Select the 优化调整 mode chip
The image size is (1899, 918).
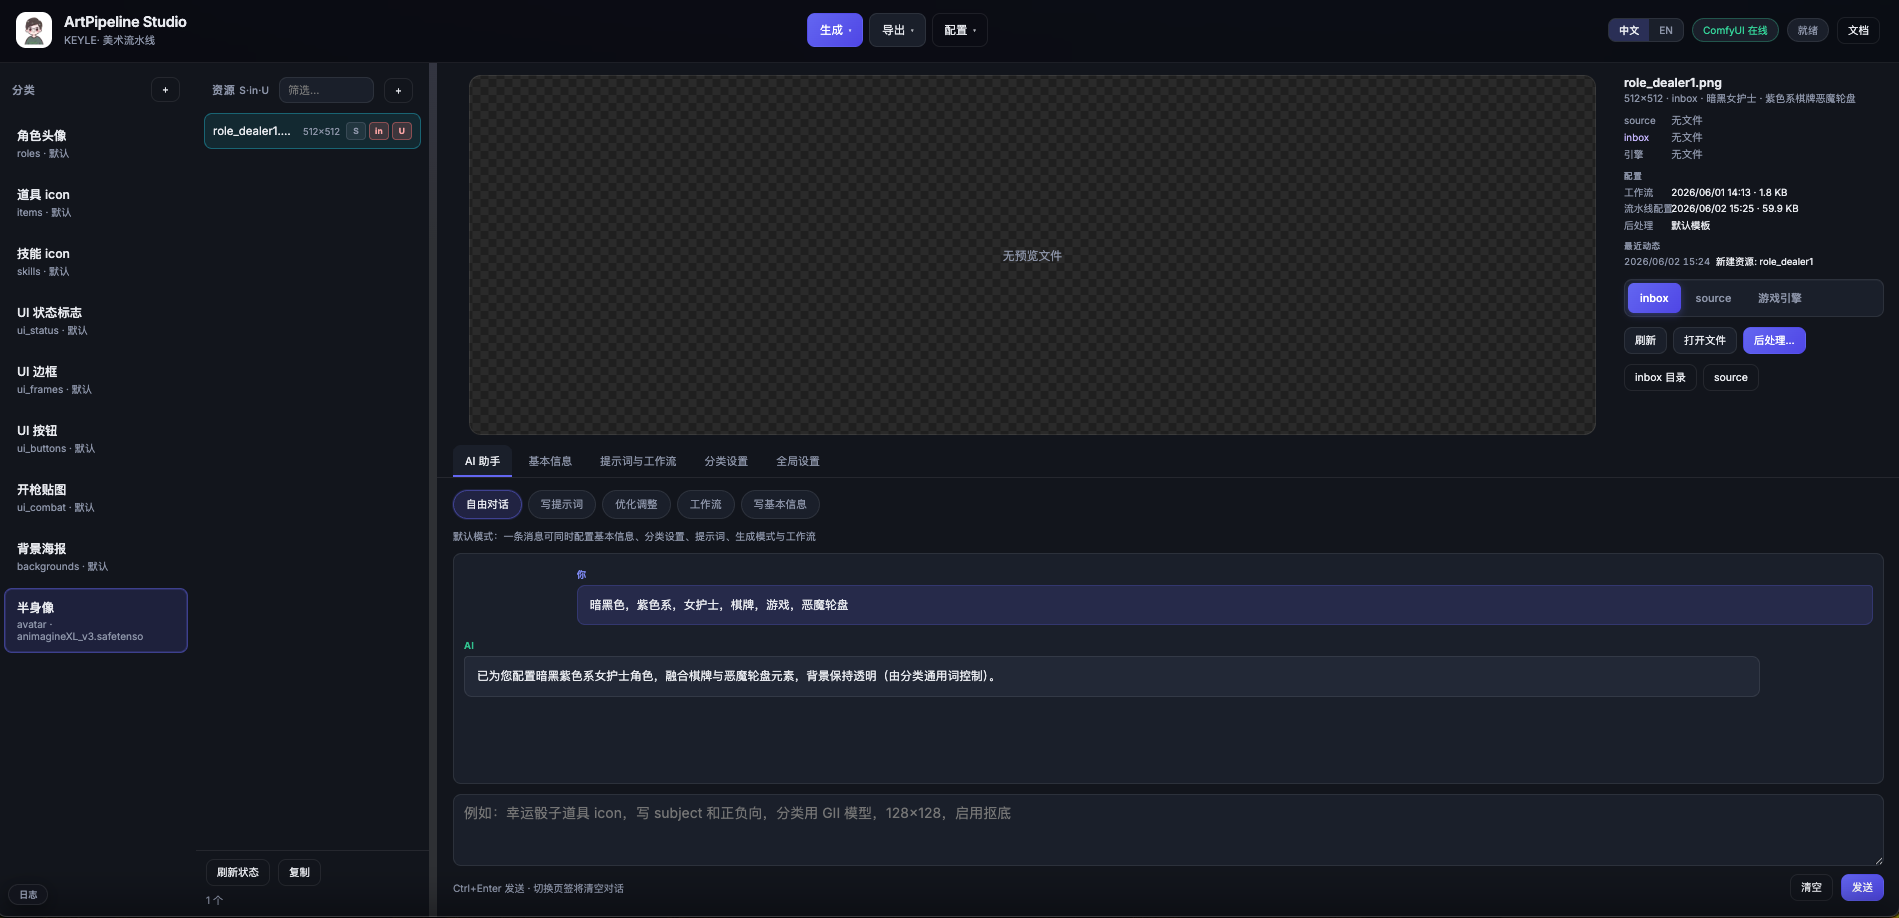tap(636, 504)
